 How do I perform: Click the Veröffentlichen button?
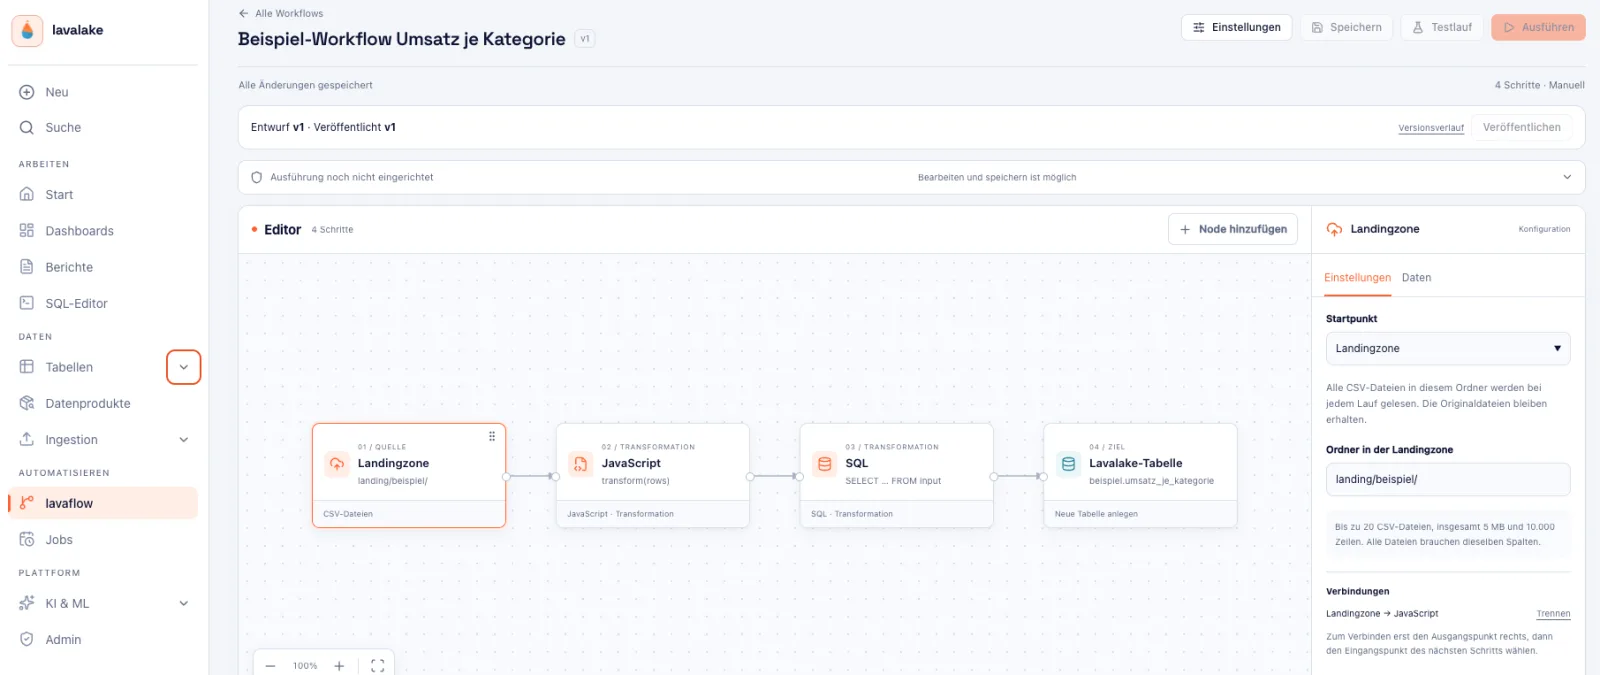[x=1522, y=128]
